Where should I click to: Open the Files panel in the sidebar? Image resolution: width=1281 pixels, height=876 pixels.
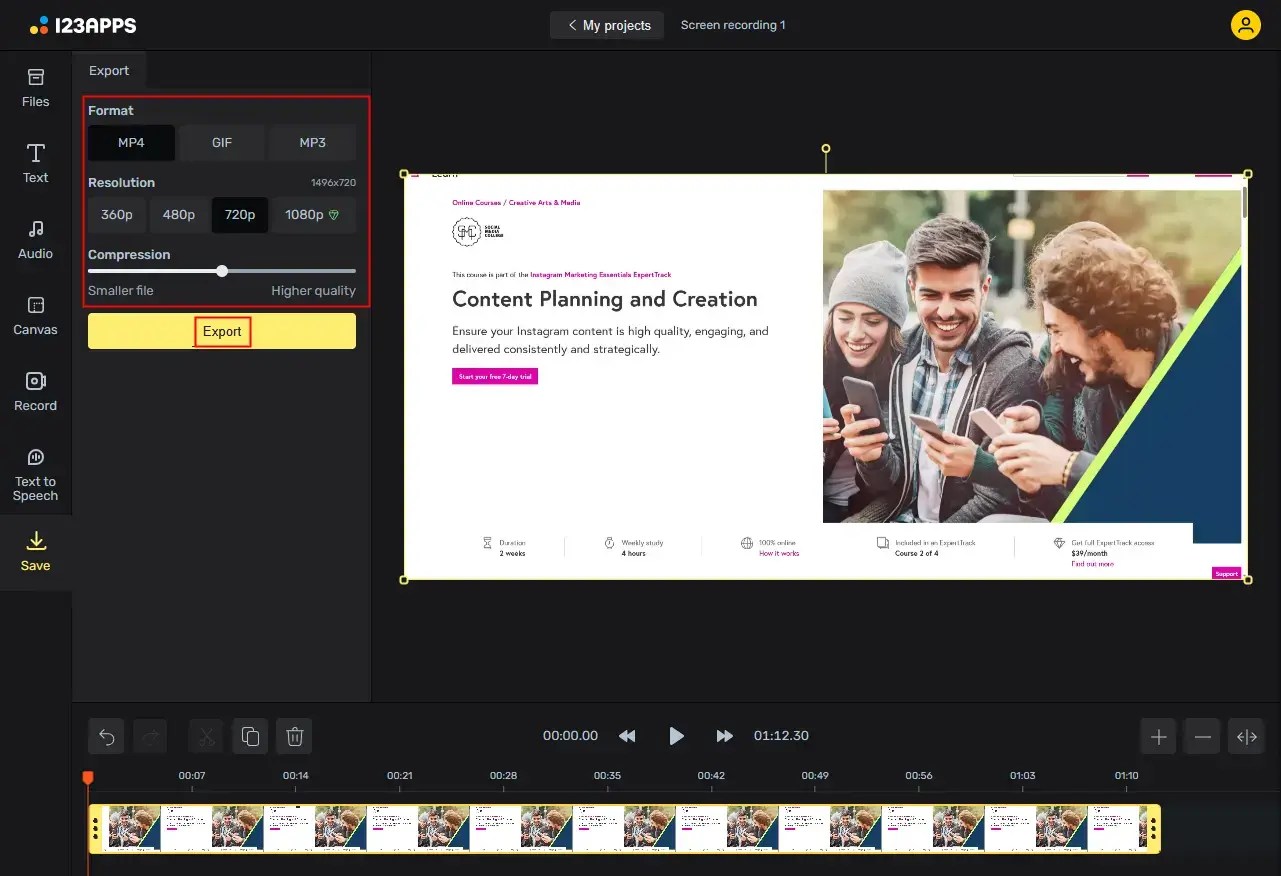point(35,88)
